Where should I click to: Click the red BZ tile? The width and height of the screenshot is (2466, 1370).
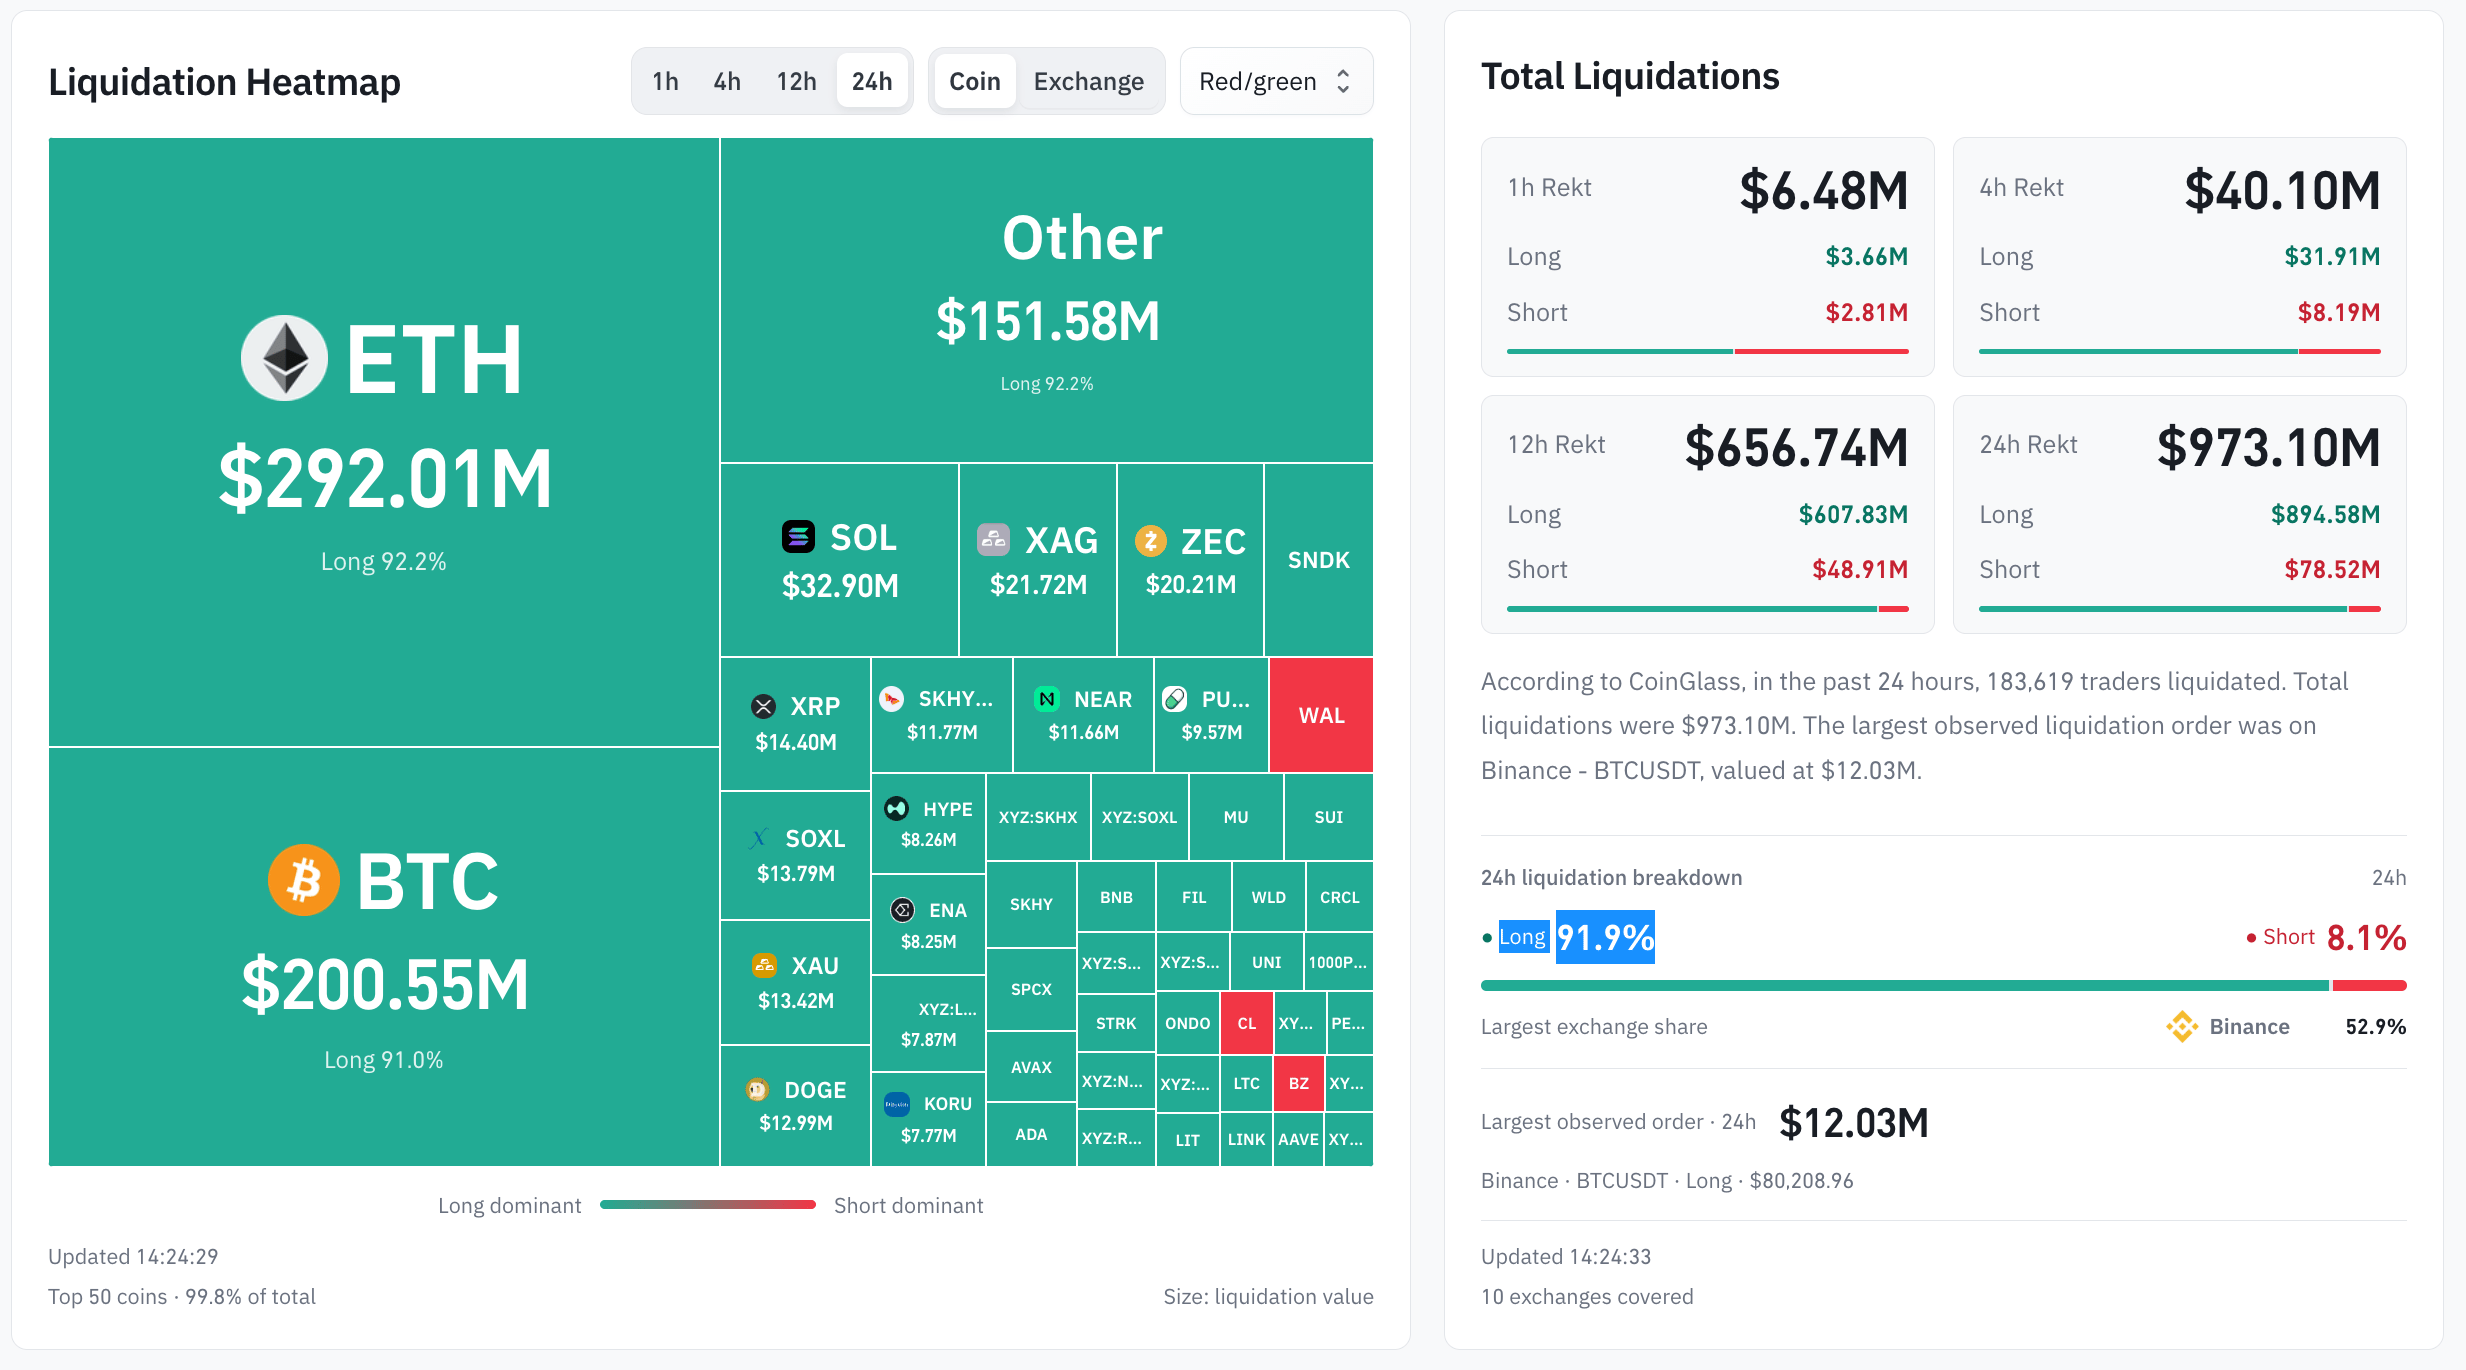point(1299,1083)
